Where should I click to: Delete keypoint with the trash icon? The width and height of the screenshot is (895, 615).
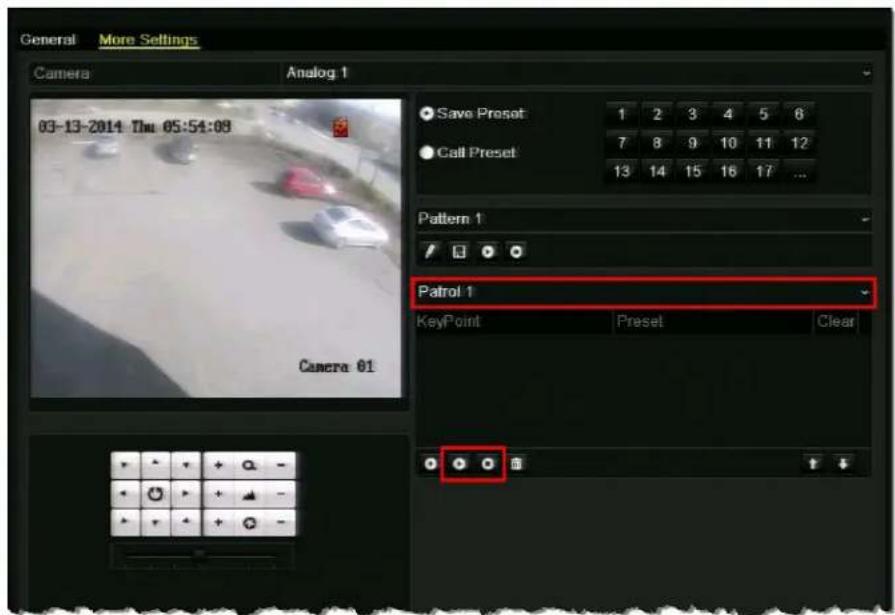pyautogui.click(x=516, y=464)
